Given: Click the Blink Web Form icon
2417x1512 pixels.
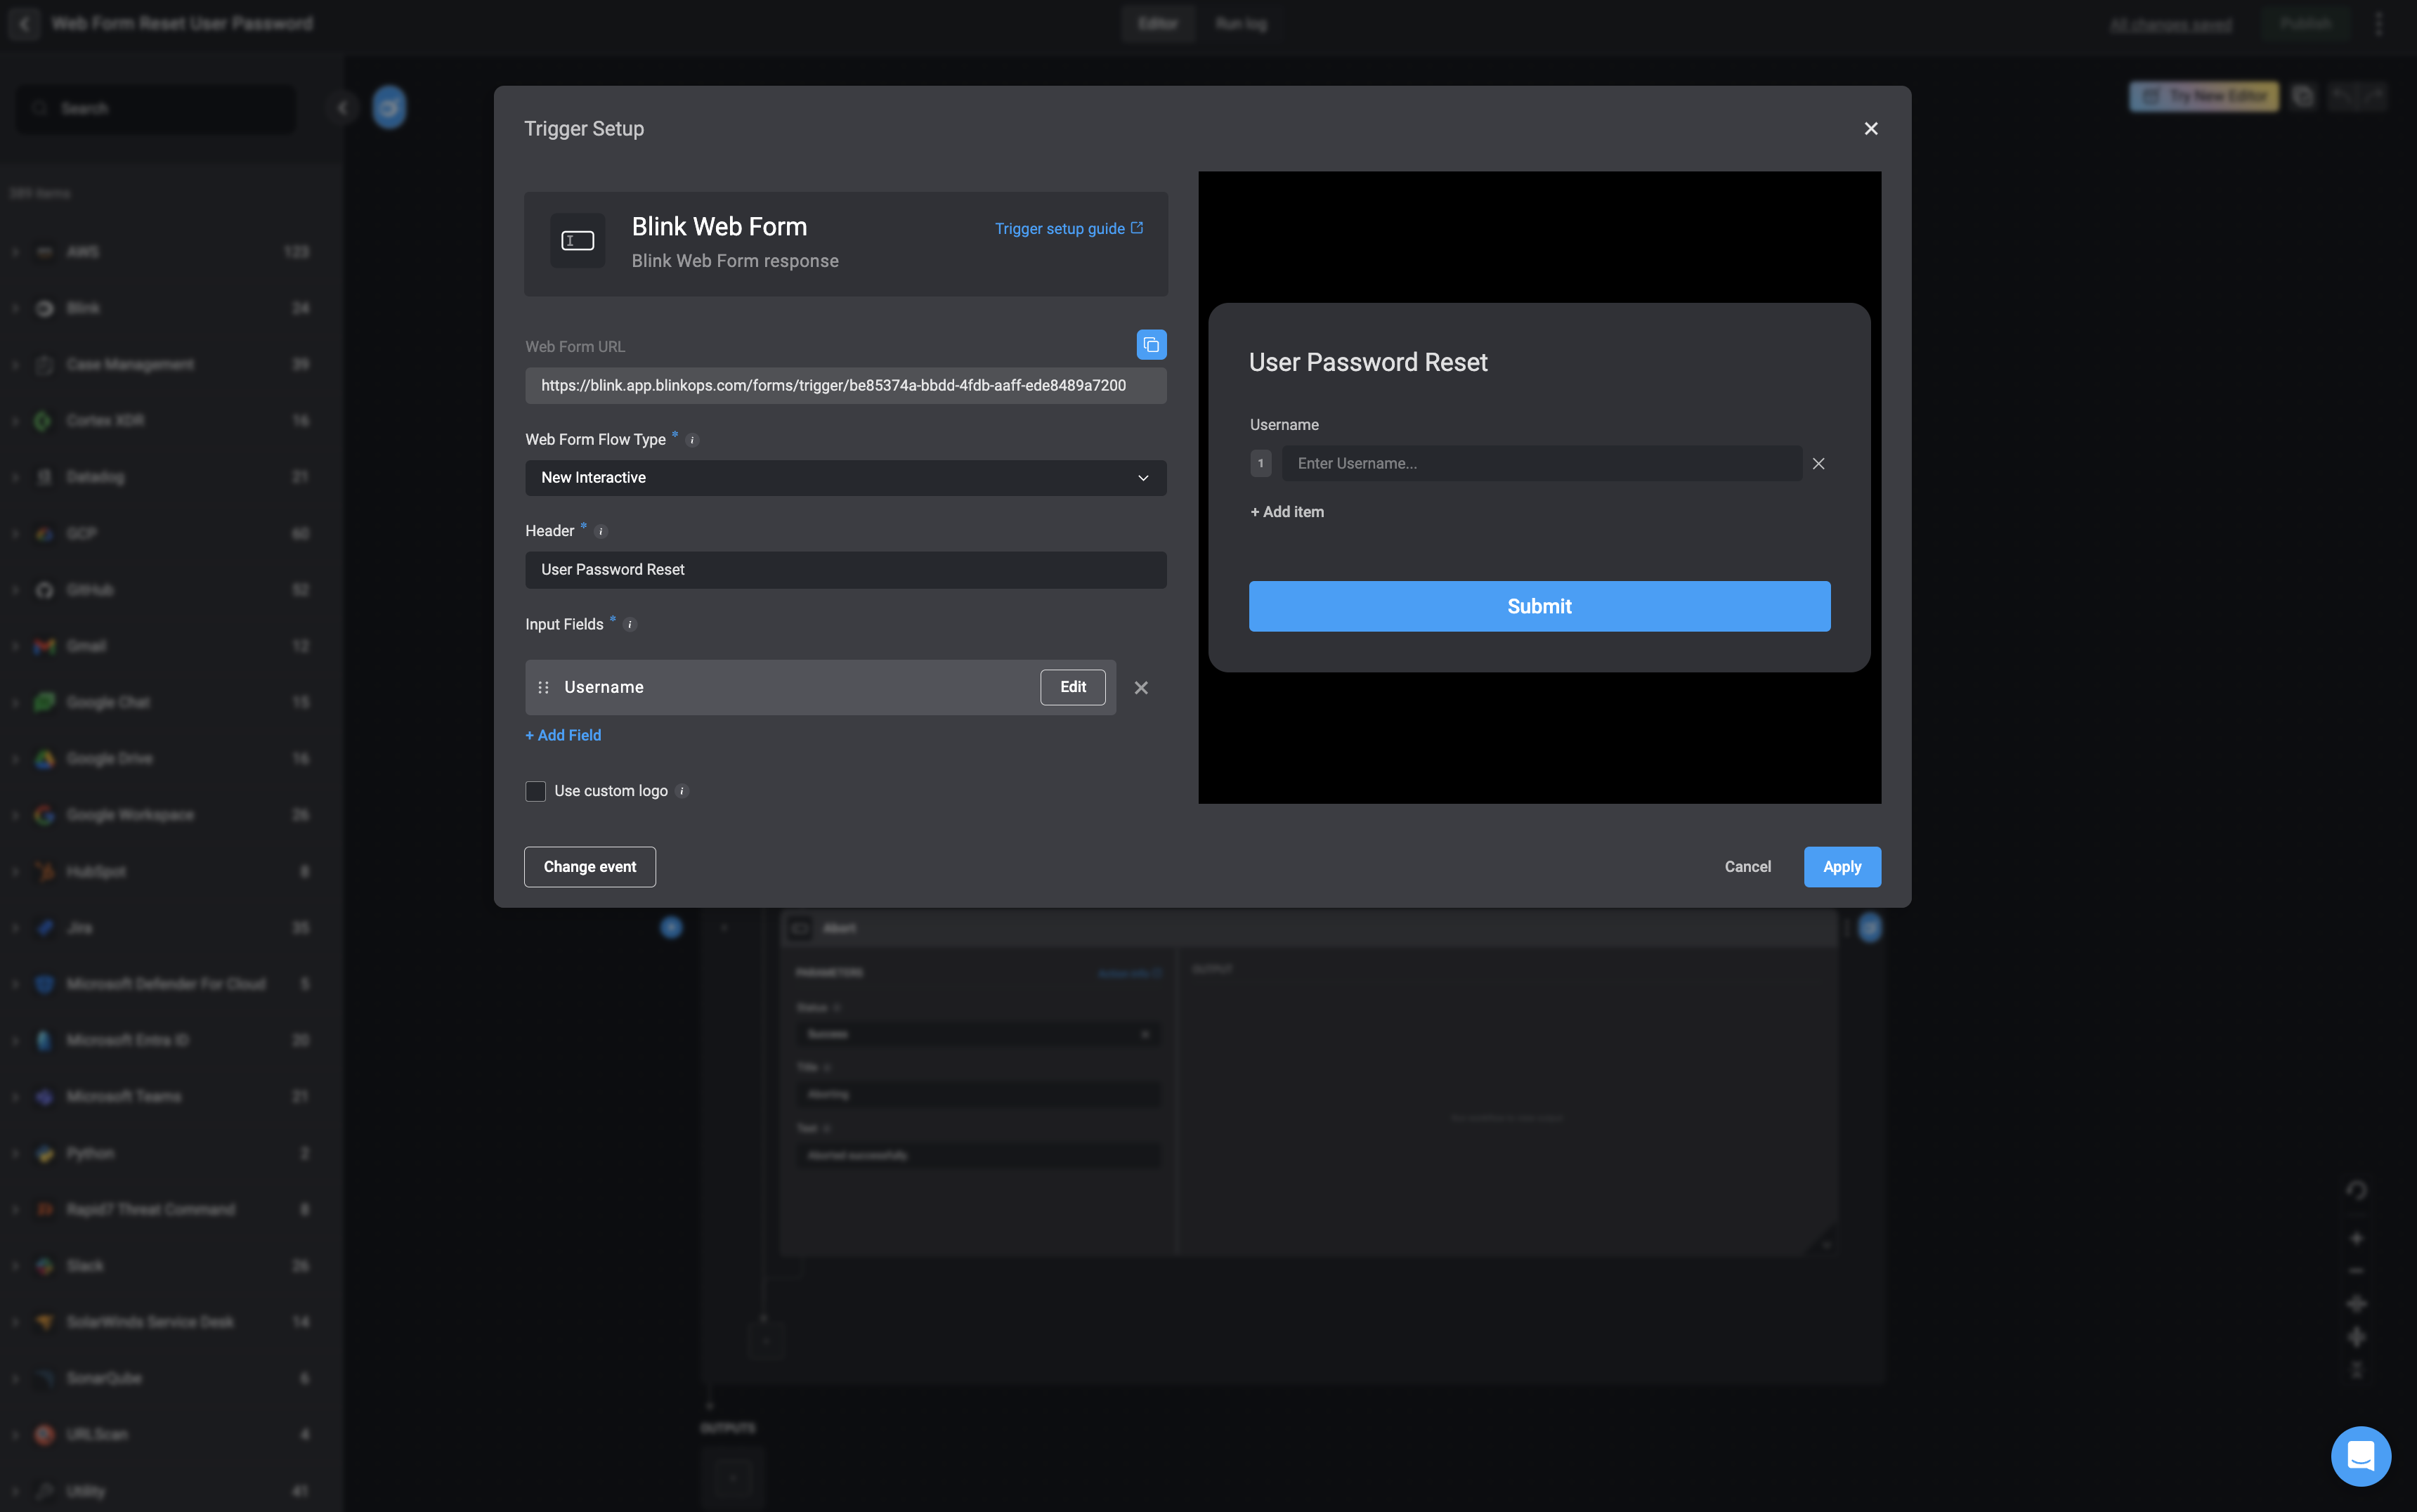Looking at the screenshot, I should 578,241.
